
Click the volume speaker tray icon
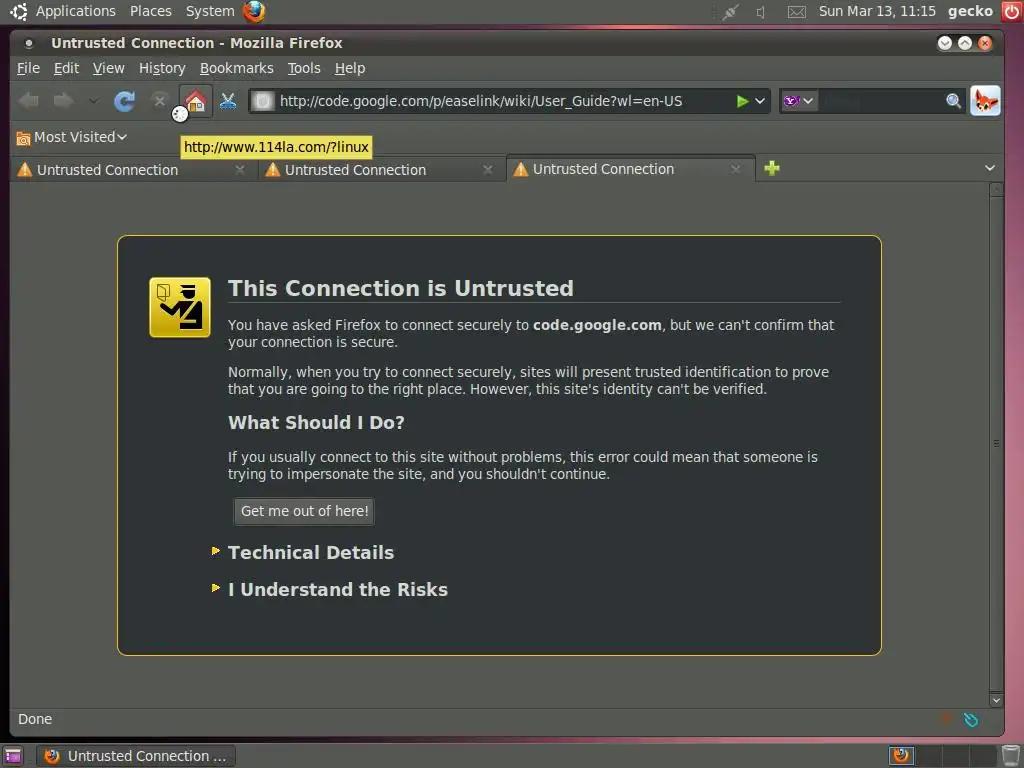click(761, 12)
